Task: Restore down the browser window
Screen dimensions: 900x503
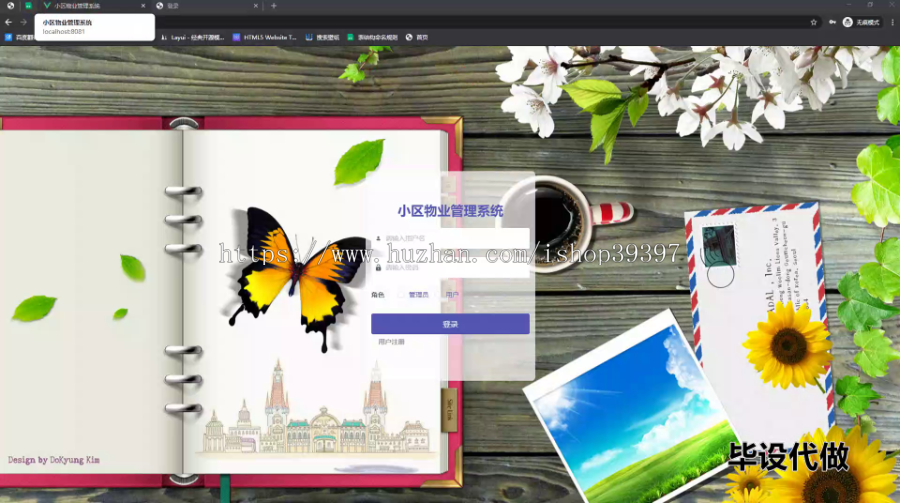Action: click(870, 5)
